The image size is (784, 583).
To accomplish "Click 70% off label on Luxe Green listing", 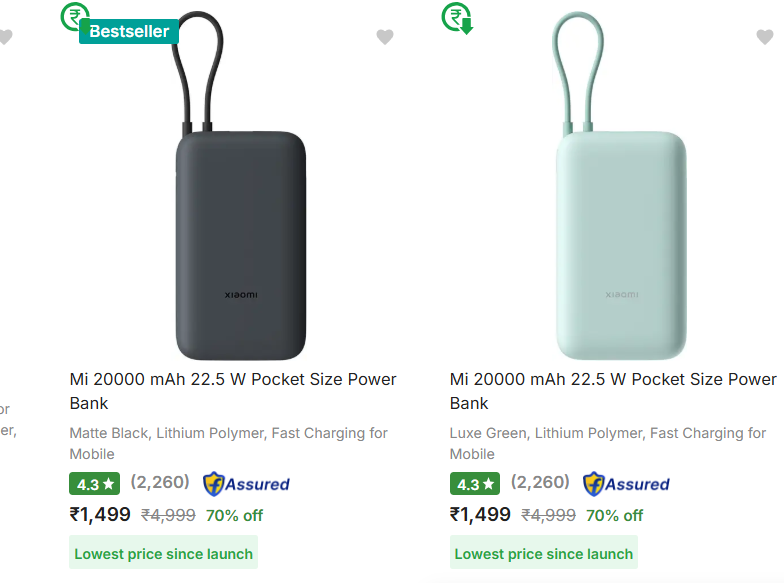I will [x=614, y=516].
